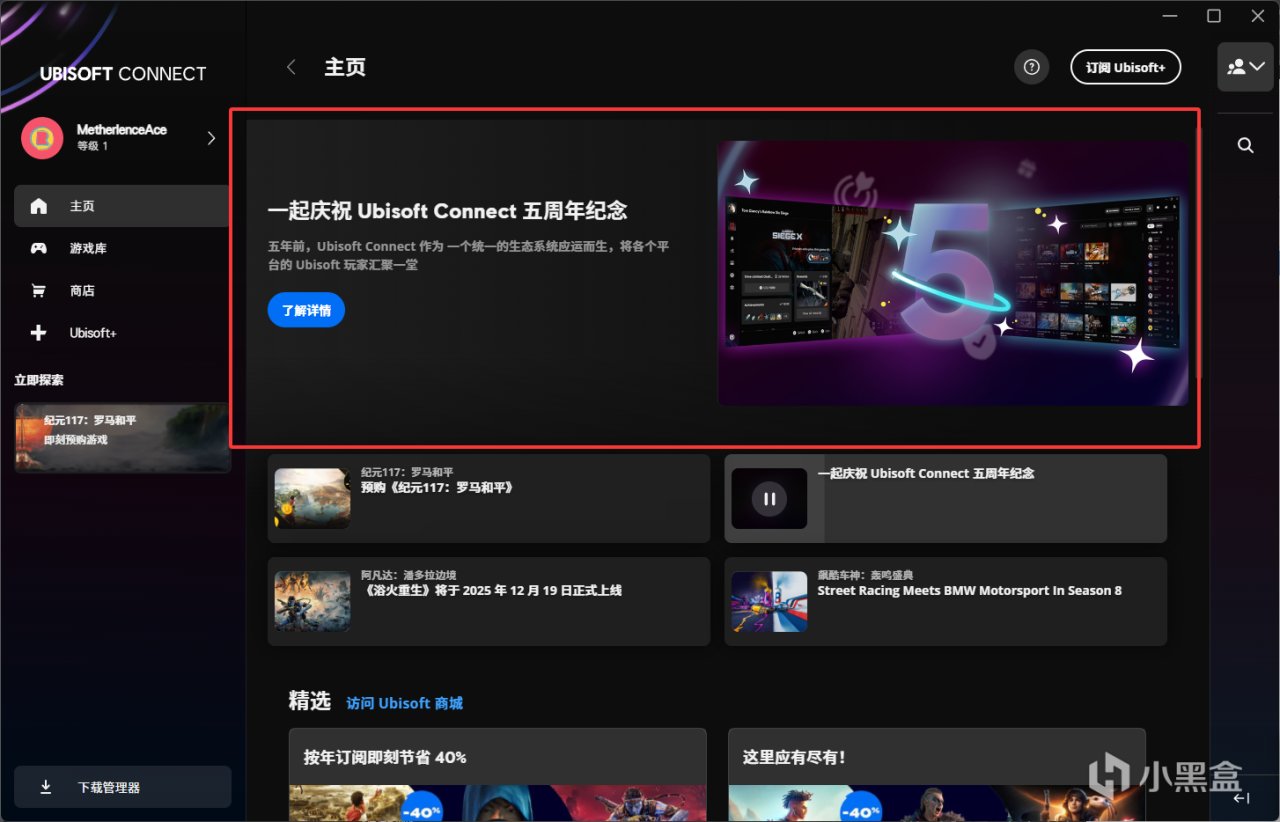Click the 精选 section heading
The image size is (1280, 822).
point(309,701)
